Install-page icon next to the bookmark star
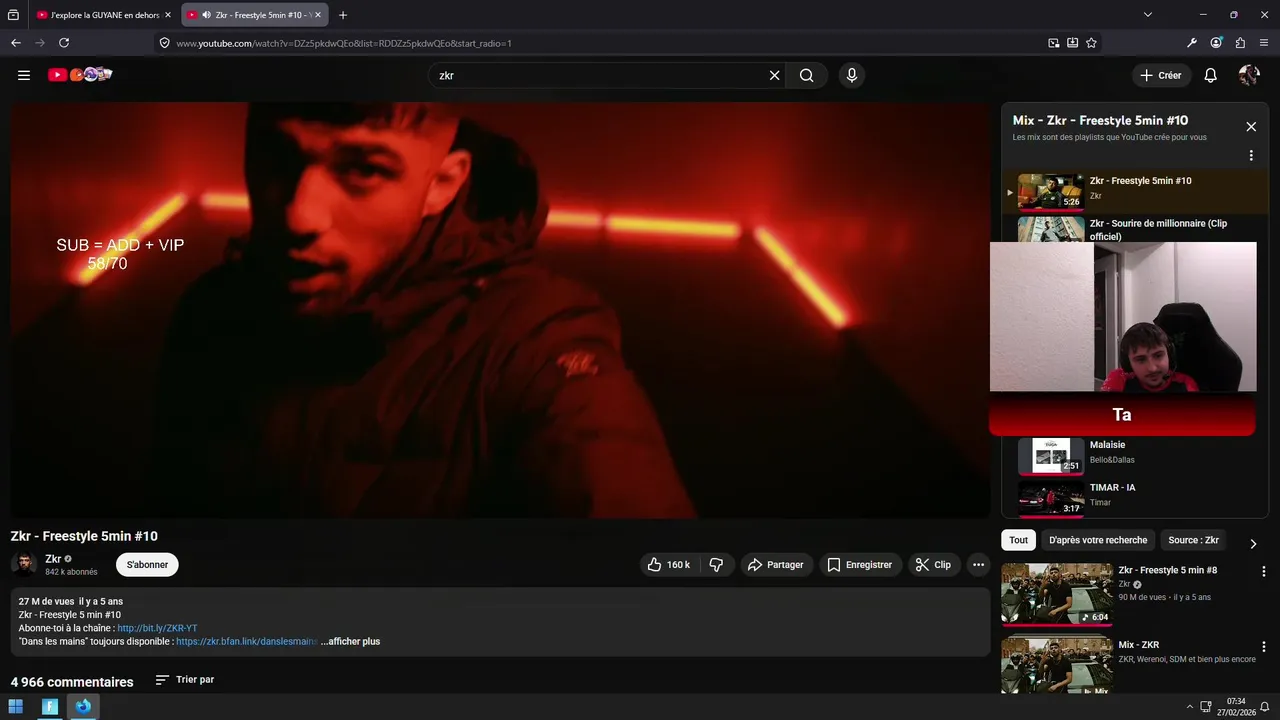Image resolution: width=1280 pixels, height=720 pixels. pos(1072,43)
